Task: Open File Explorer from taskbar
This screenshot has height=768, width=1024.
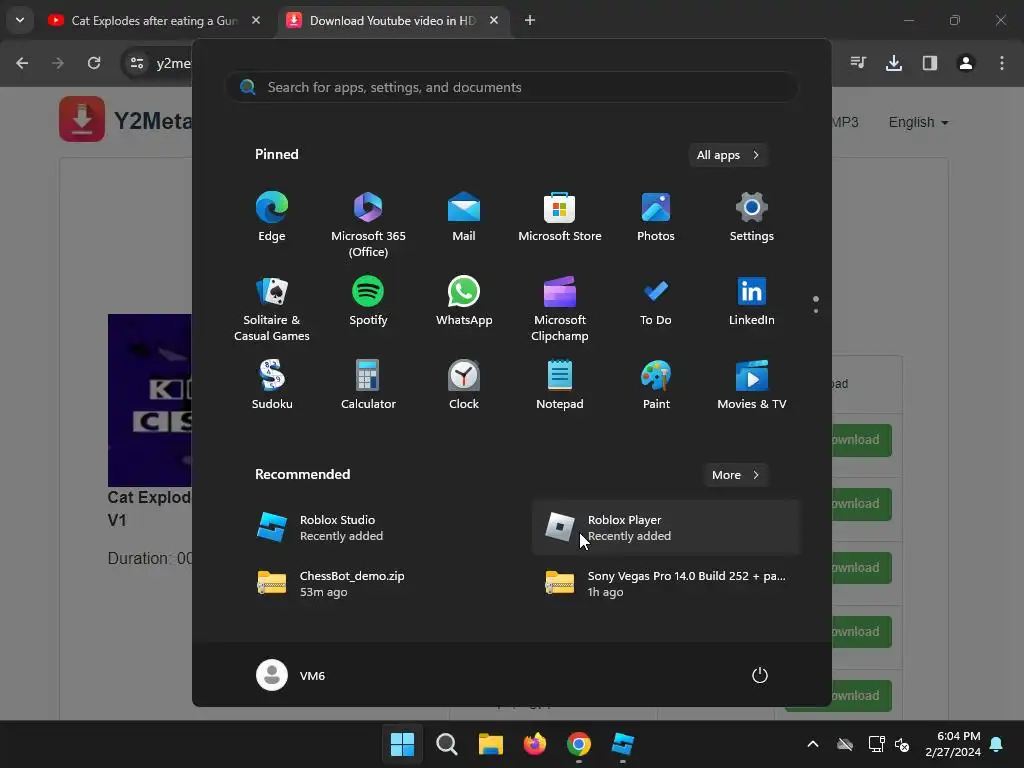Action: (490, 744)
